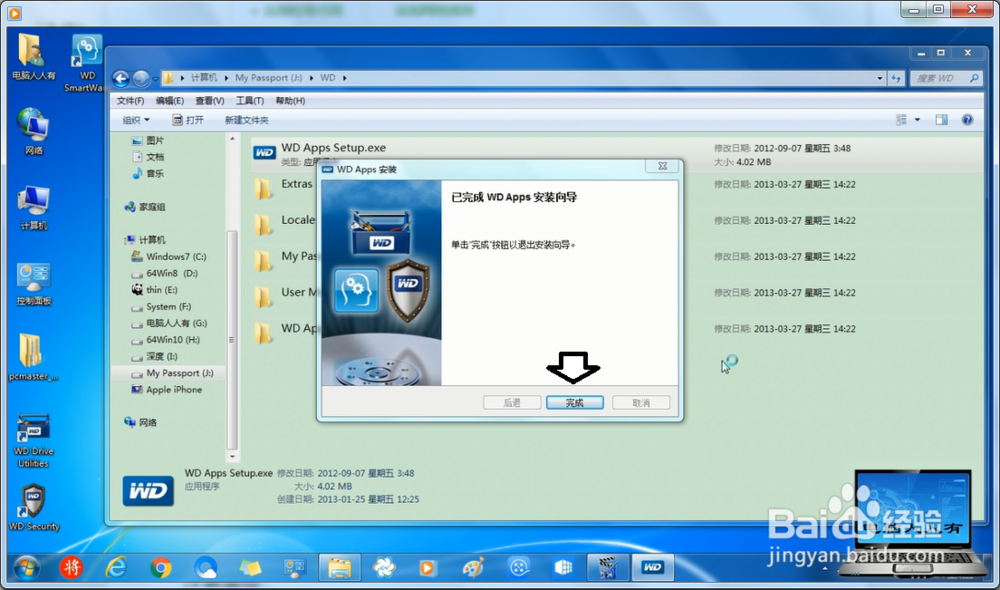The width and height of the screenshot is (1000, 590).
Task: Refresh the Explorer folder view
Action: pyautogui.click(x=896, y=78)
